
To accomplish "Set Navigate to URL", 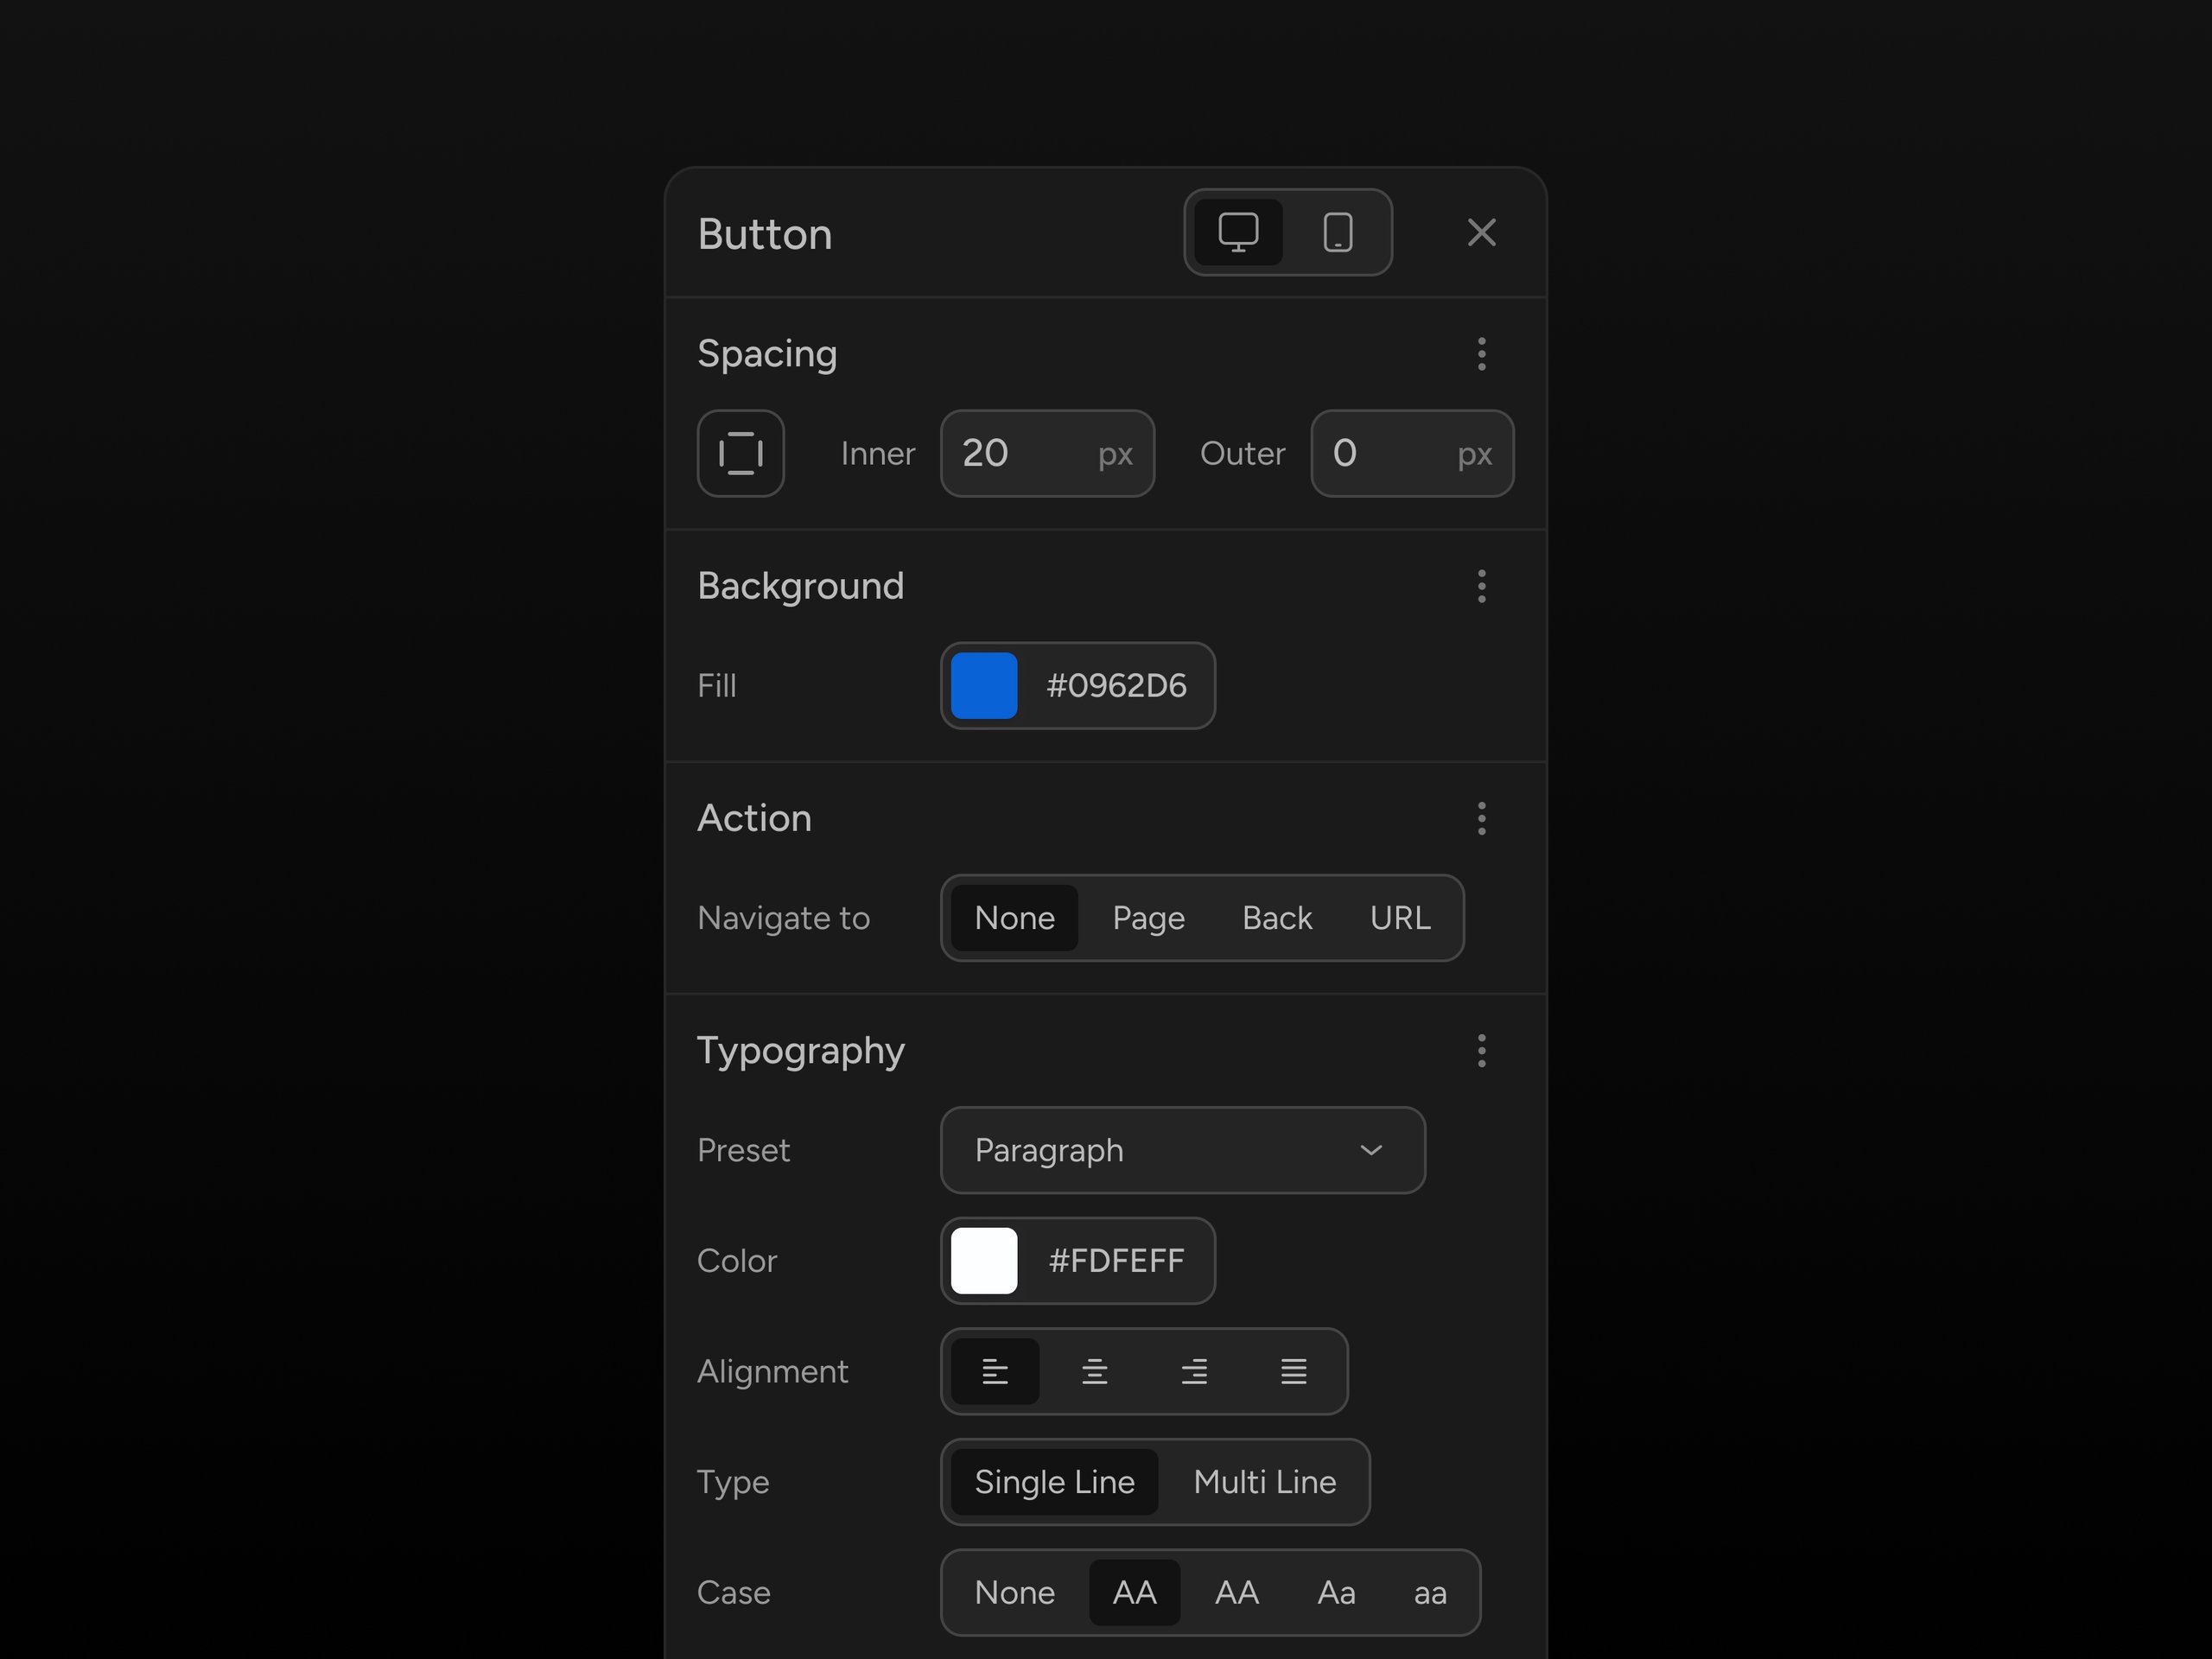I will (1400, 918).
